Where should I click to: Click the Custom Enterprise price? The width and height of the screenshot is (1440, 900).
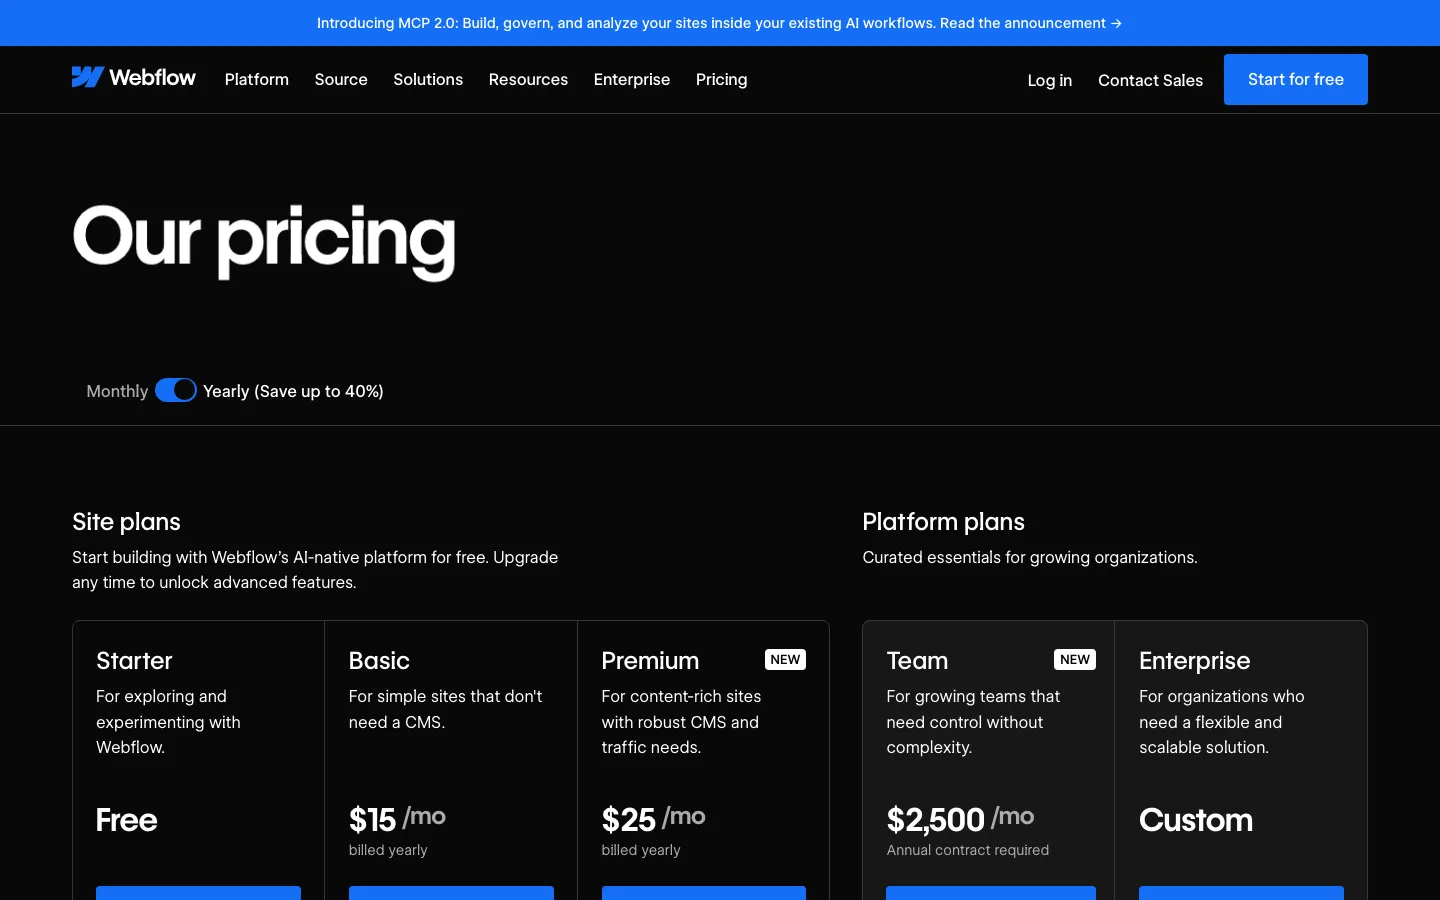pos(1196,820)
